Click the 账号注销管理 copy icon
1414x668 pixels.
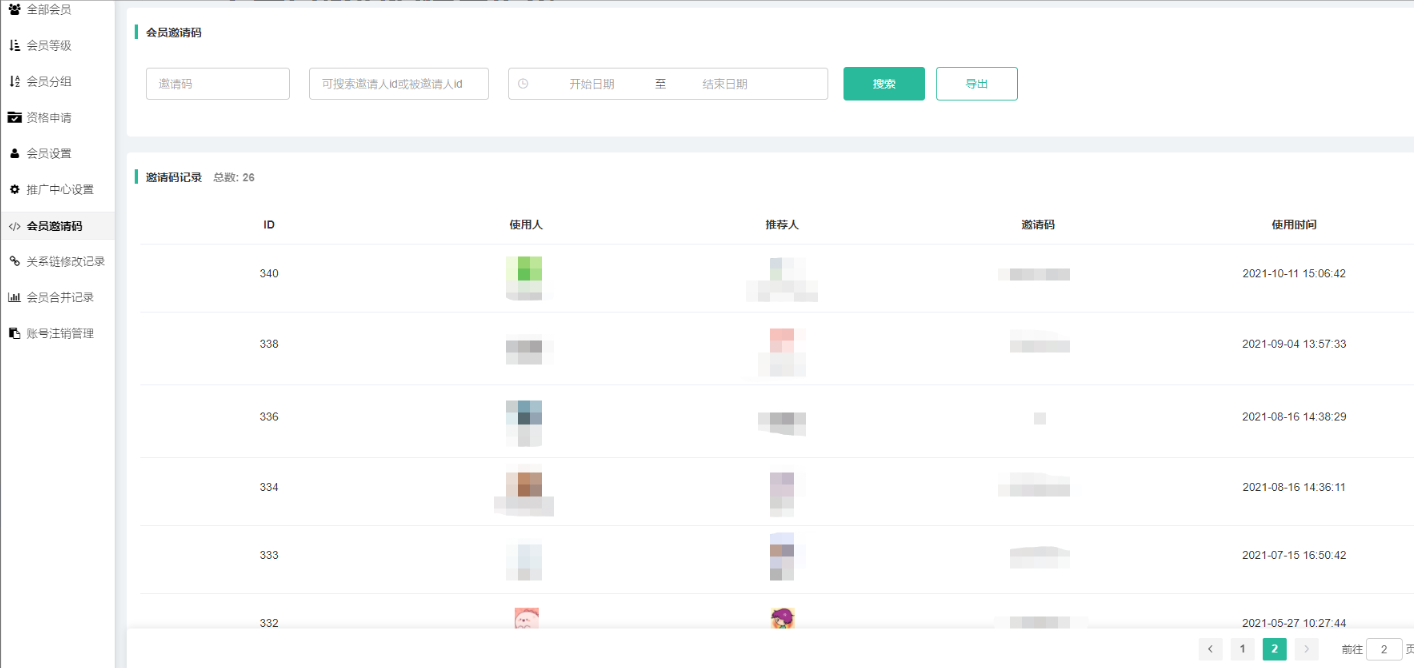(15, 334)
